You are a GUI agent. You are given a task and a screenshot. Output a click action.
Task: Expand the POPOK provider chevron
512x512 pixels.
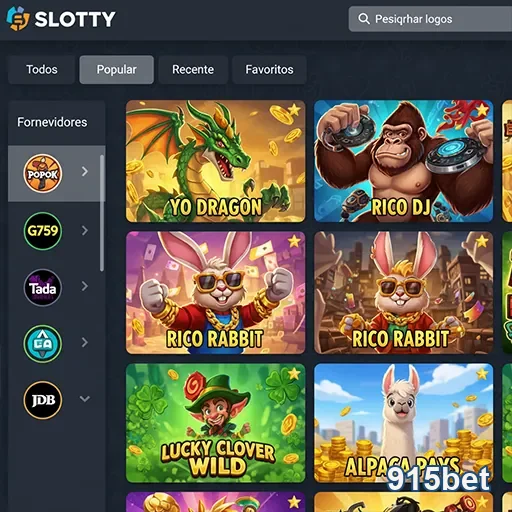pyautogui.click(x=85, y=171)
